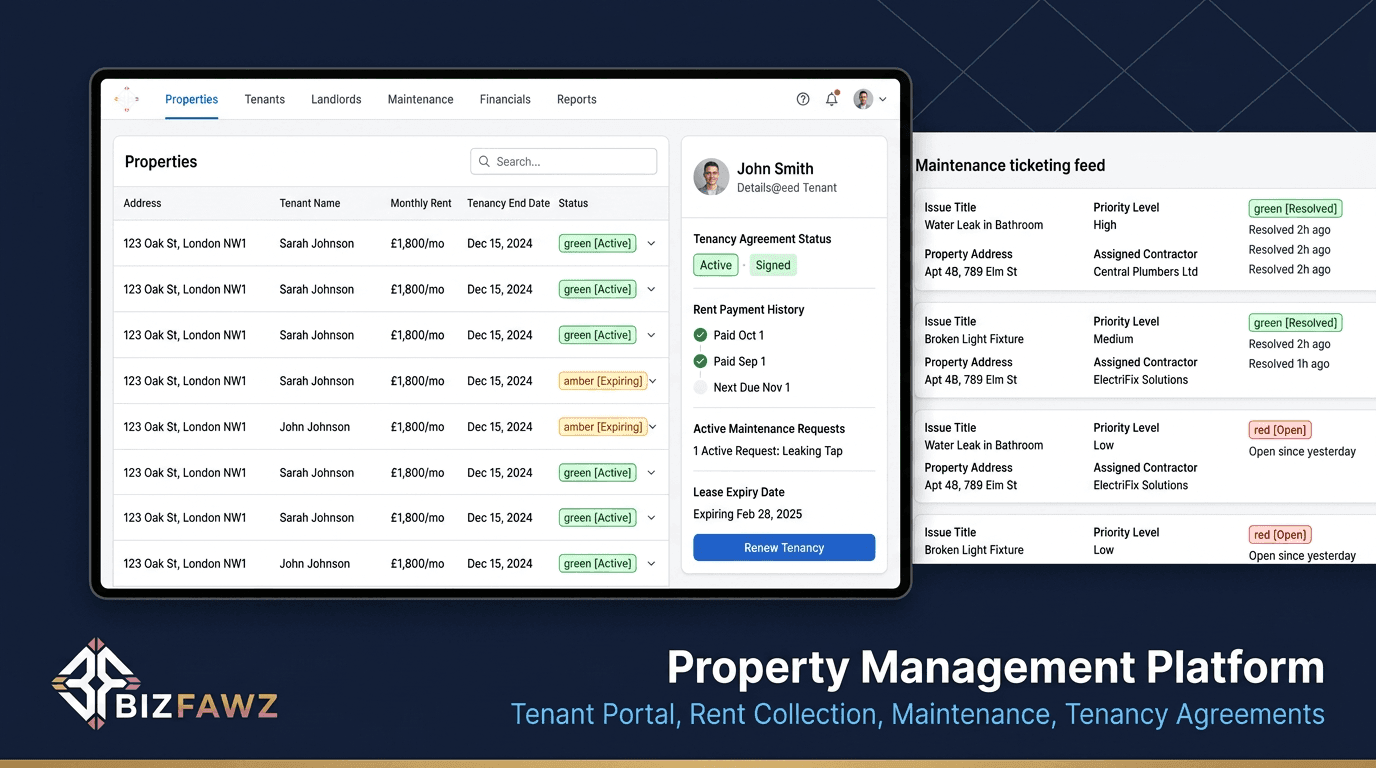Click the user avatar in top bar
Screen dimensions: 1376x768
(x=863, y=99)
